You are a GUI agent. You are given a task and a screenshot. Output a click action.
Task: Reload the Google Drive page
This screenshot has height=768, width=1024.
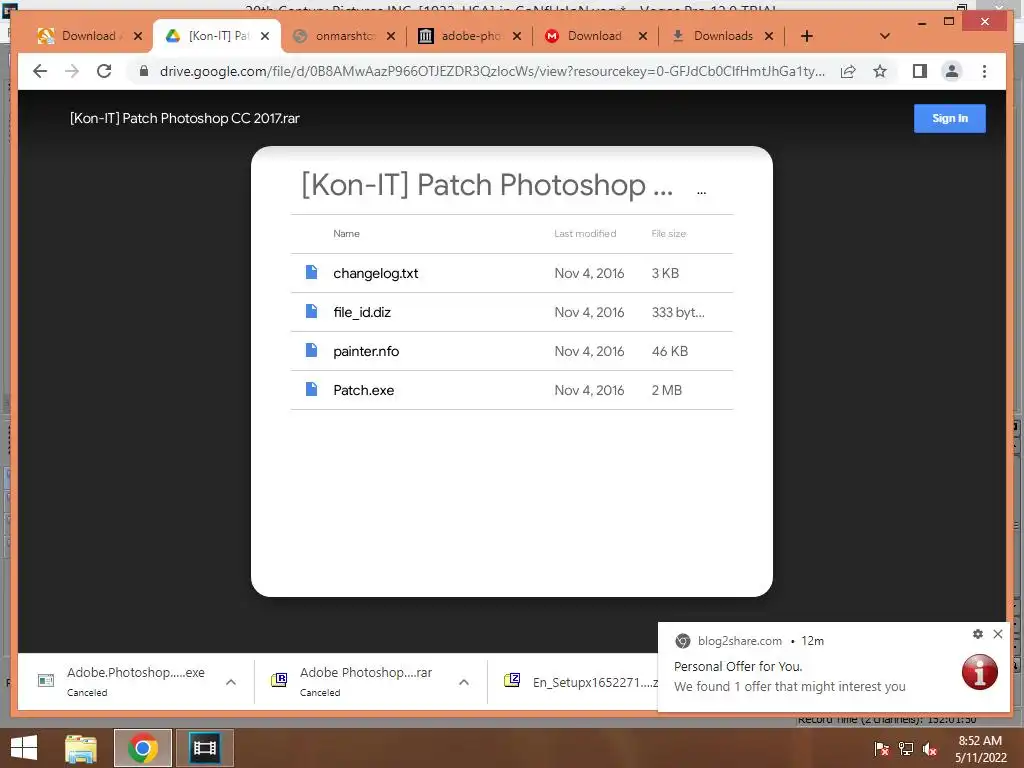(104, 71)
